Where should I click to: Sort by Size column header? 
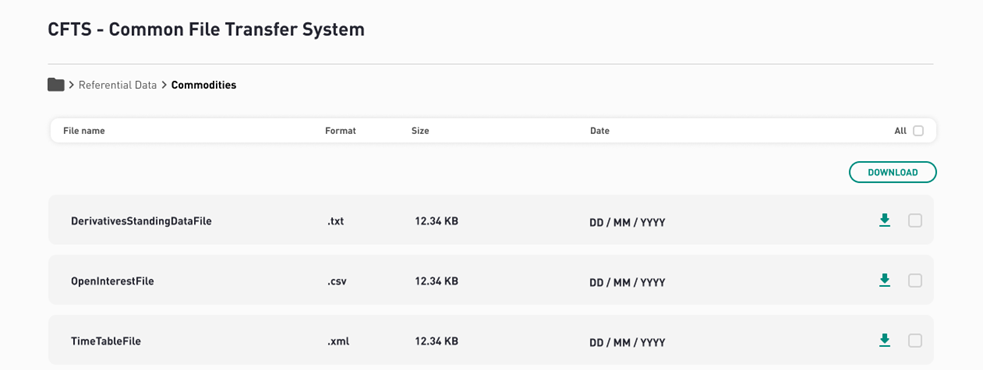tap(420, 131)
